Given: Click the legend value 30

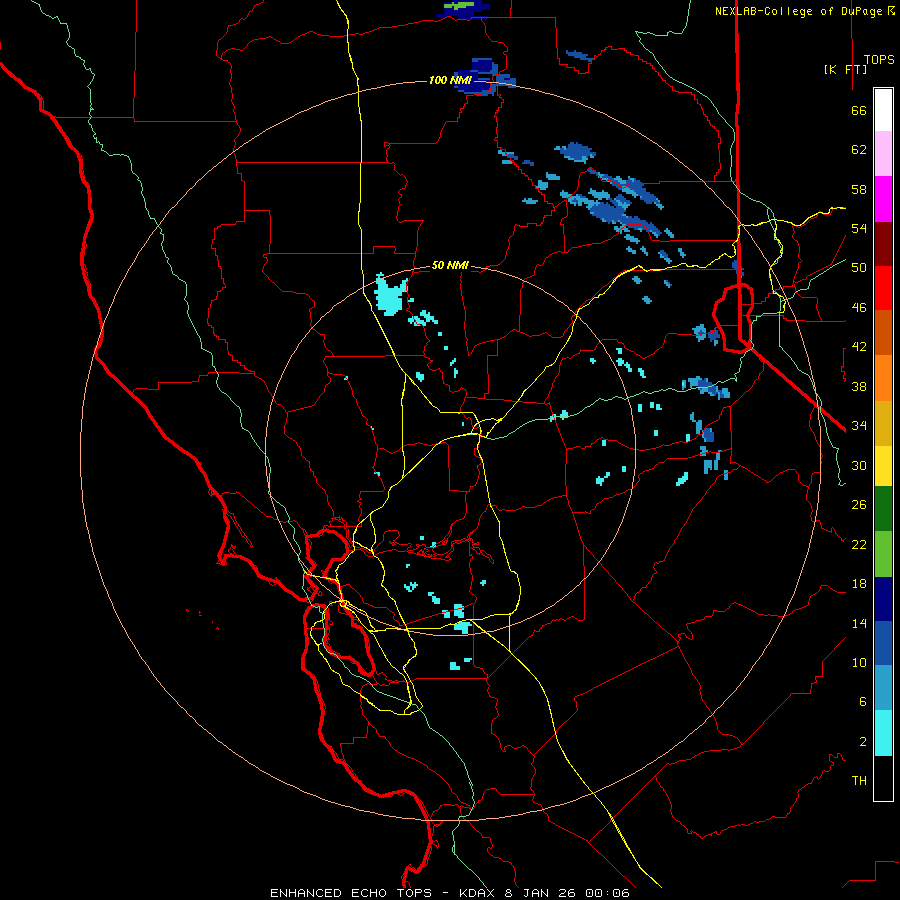Looking at the screenshot, I should point(859,465).
